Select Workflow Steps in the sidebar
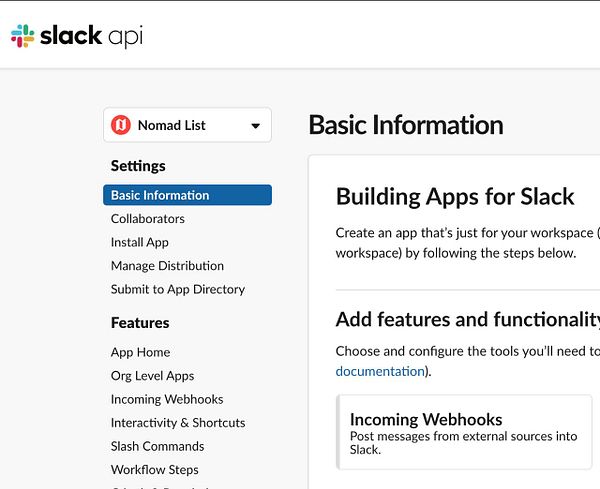600x489 pixels. click(x=155, y=469)
